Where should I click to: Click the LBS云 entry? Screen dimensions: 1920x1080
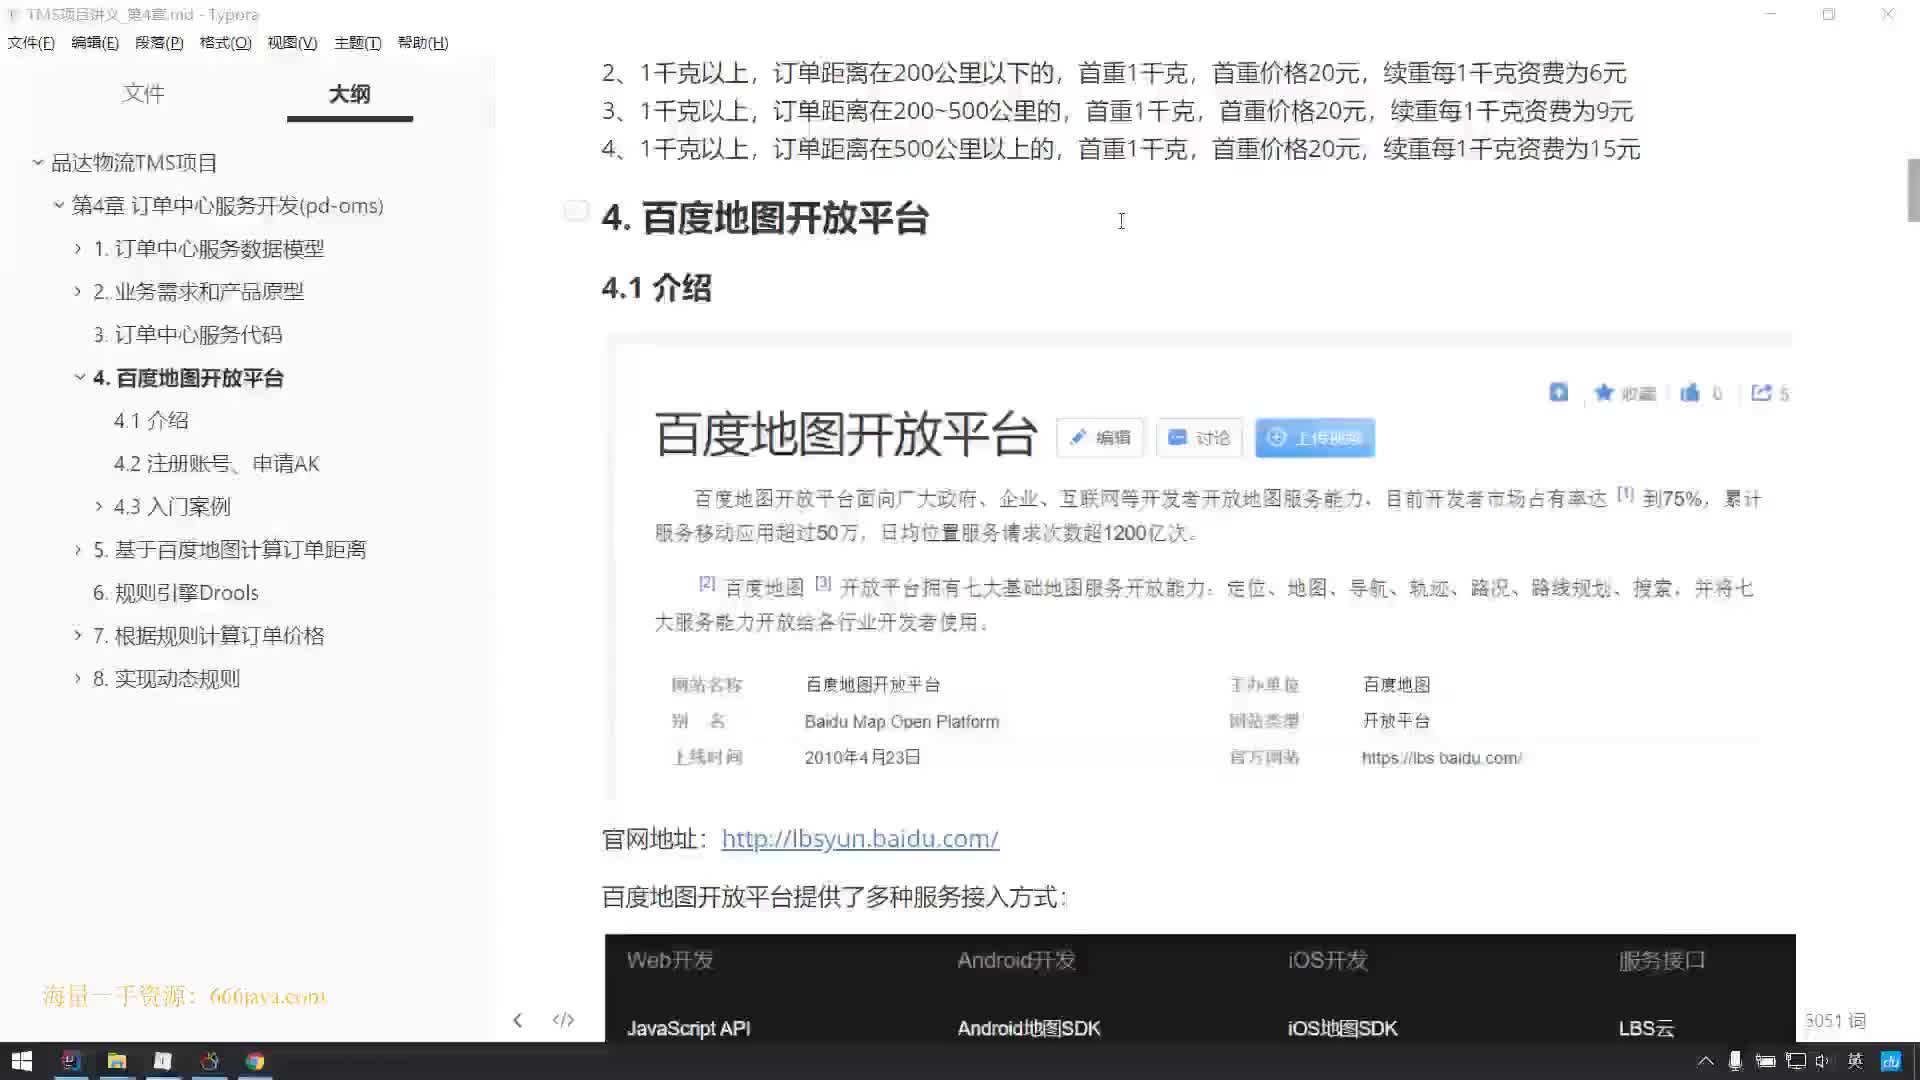click(1646, 1028)
